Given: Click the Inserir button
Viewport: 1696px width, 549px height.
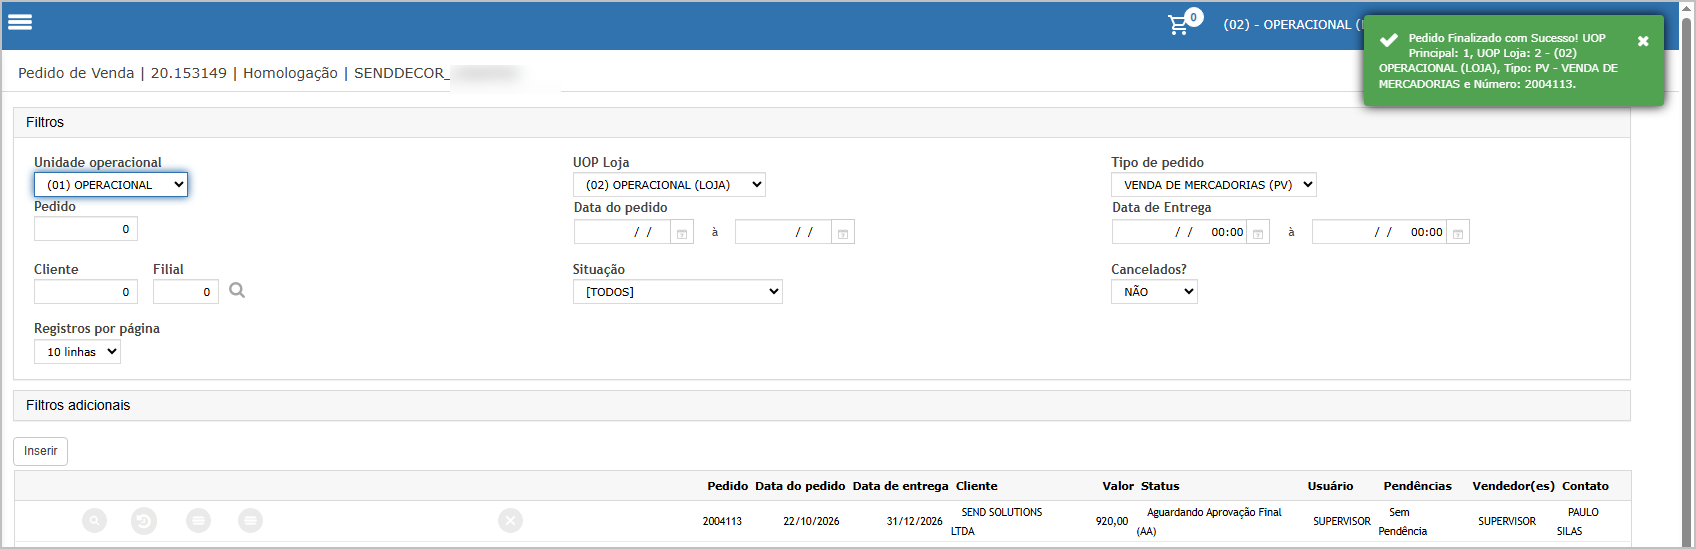Looking at the screenshot, I should point(40,451).
